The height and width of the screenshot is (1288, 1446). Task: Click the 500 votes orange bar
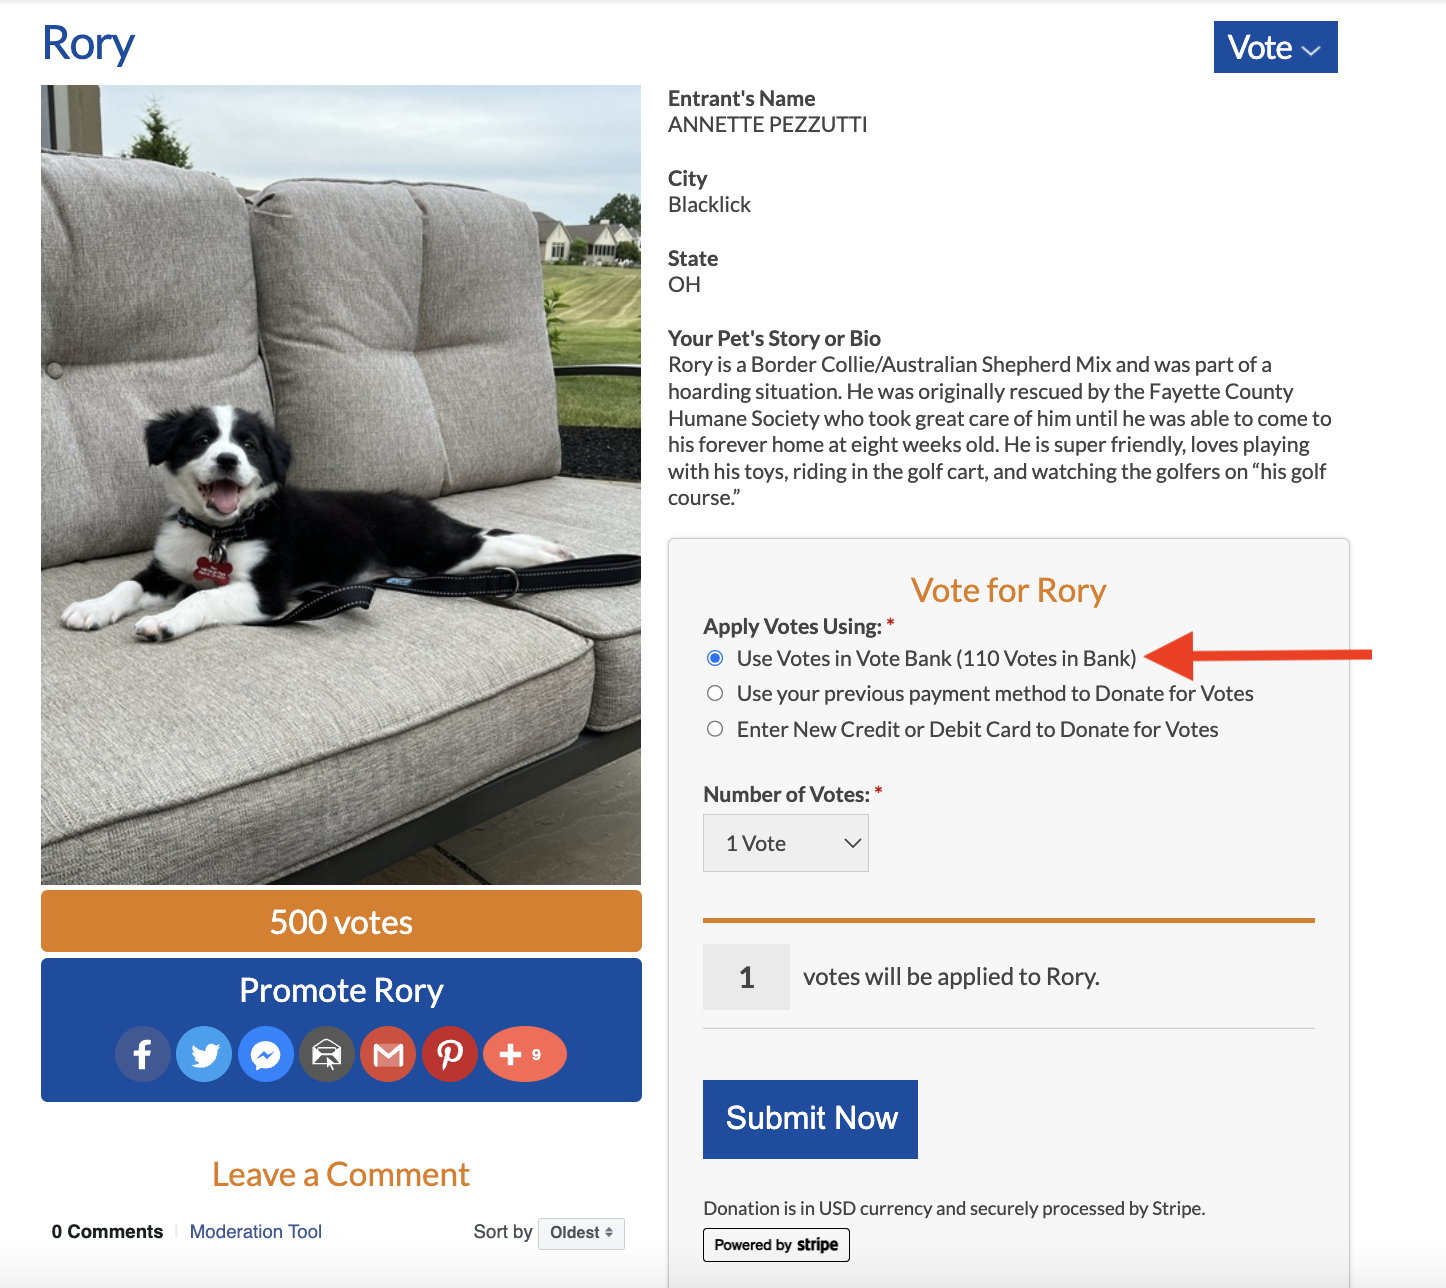(x=341, y=921)
